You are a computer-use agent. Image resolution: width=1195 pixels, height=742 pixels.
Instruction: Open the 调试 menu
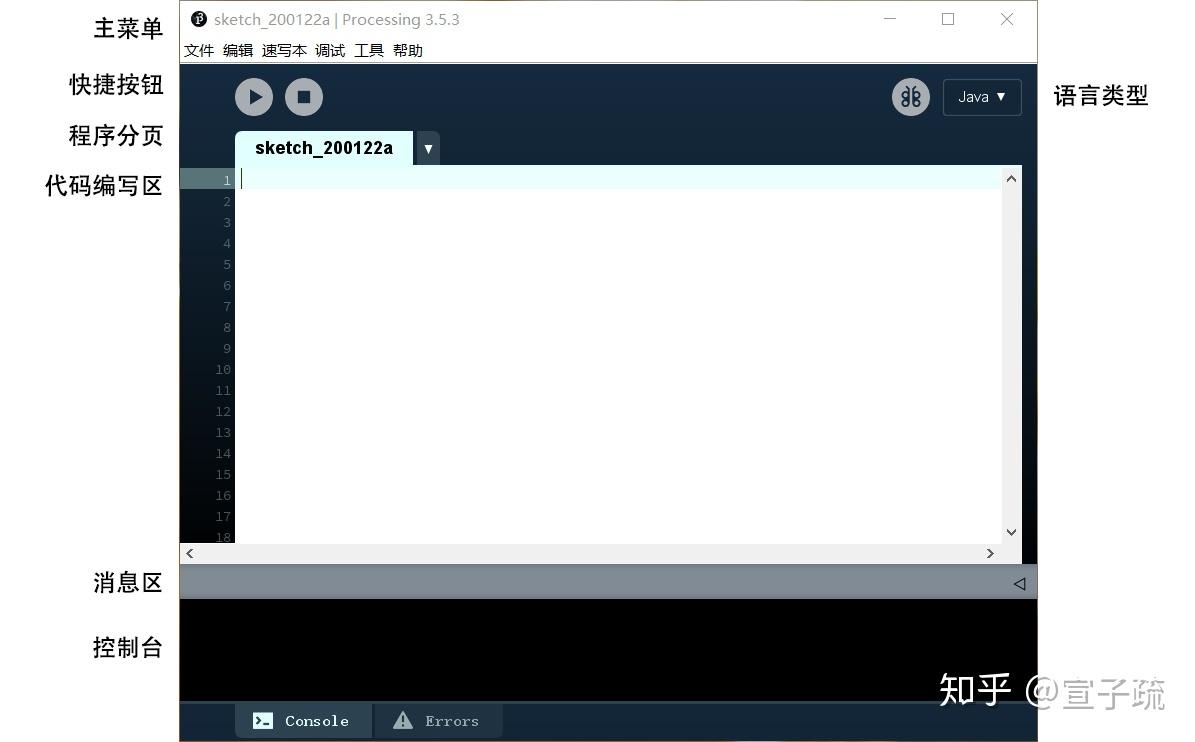[330, 50]
